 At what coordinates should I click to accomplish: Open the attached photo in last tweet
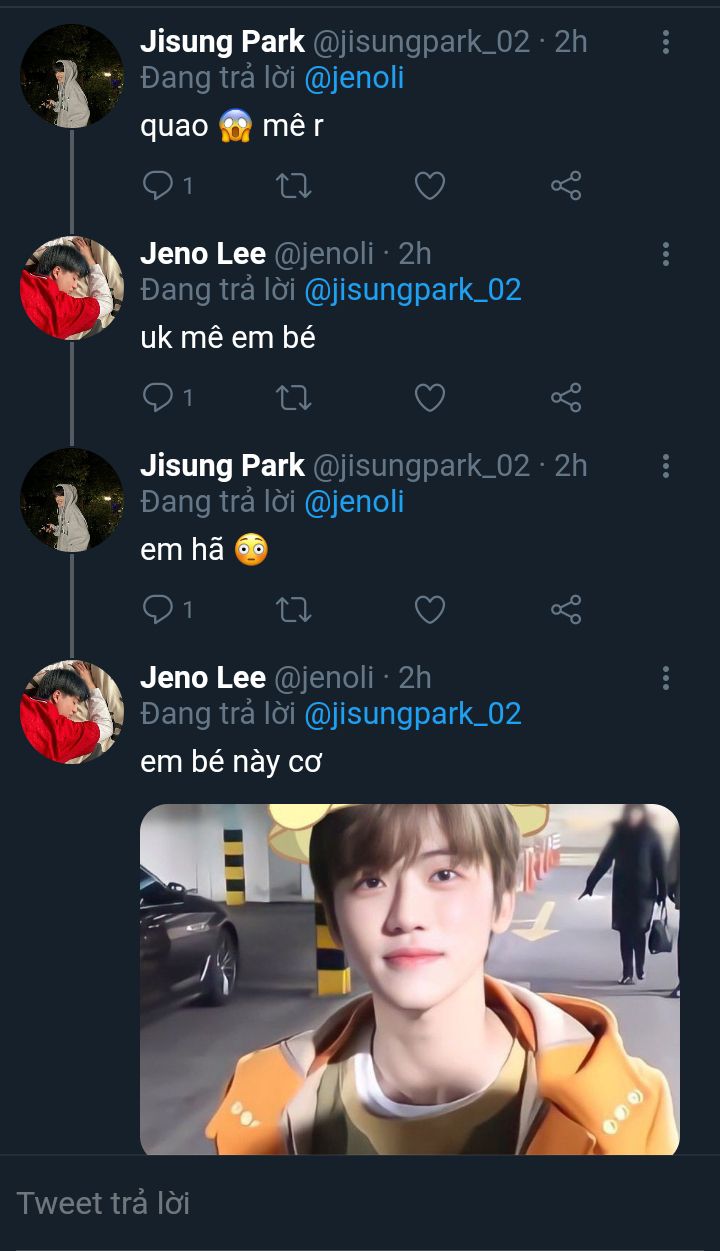click(x=409, y=979)
